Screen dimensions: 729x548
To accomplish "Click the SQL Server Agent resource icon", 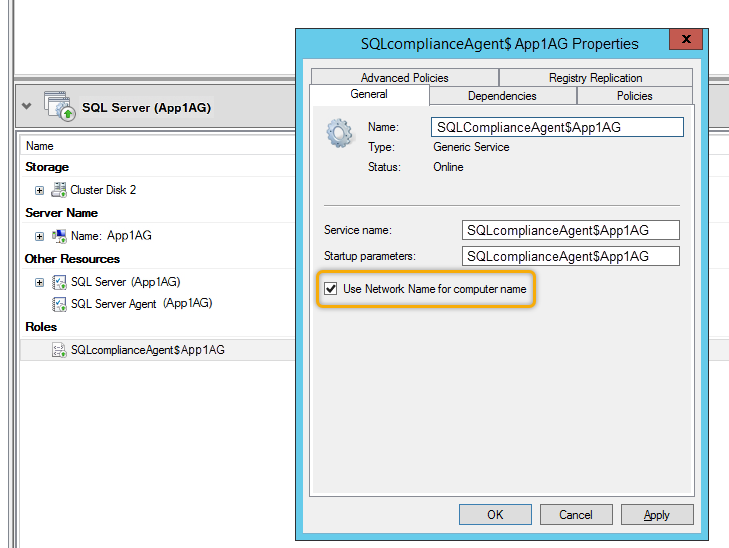I will click(x=59, y=304).
